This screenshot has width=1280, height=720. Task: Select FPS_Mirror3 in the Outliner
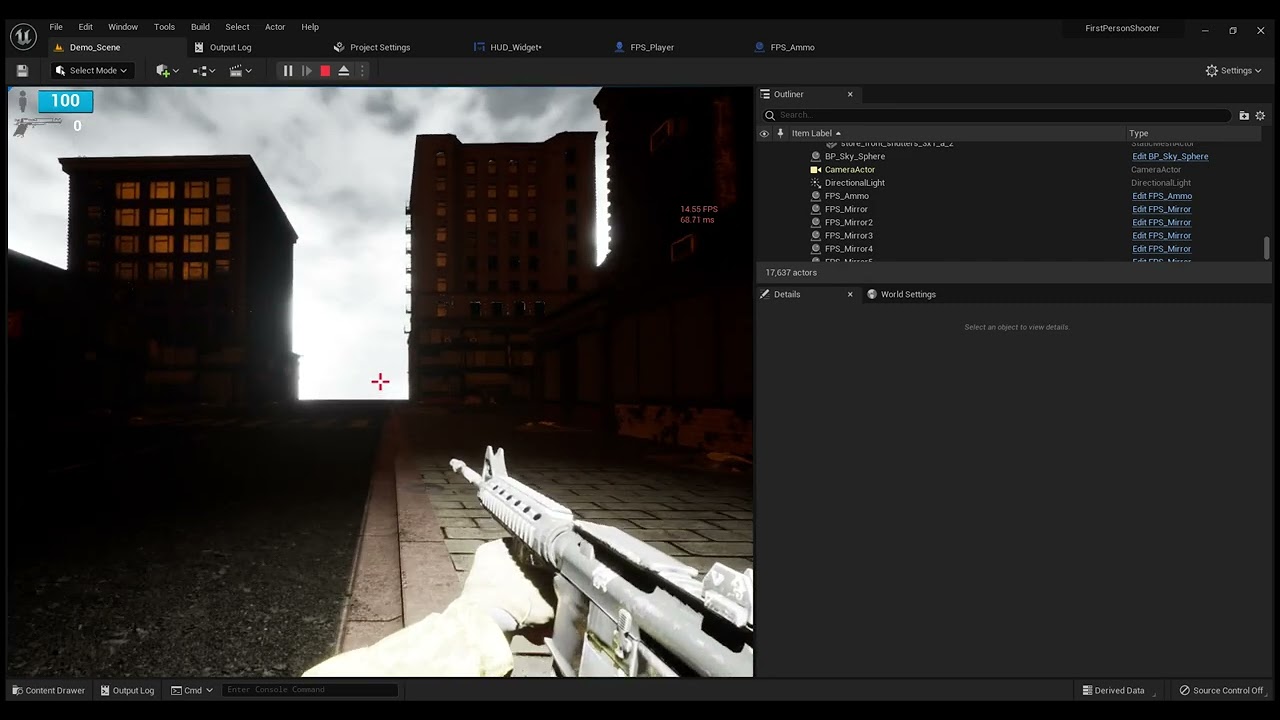coord(848,236)
